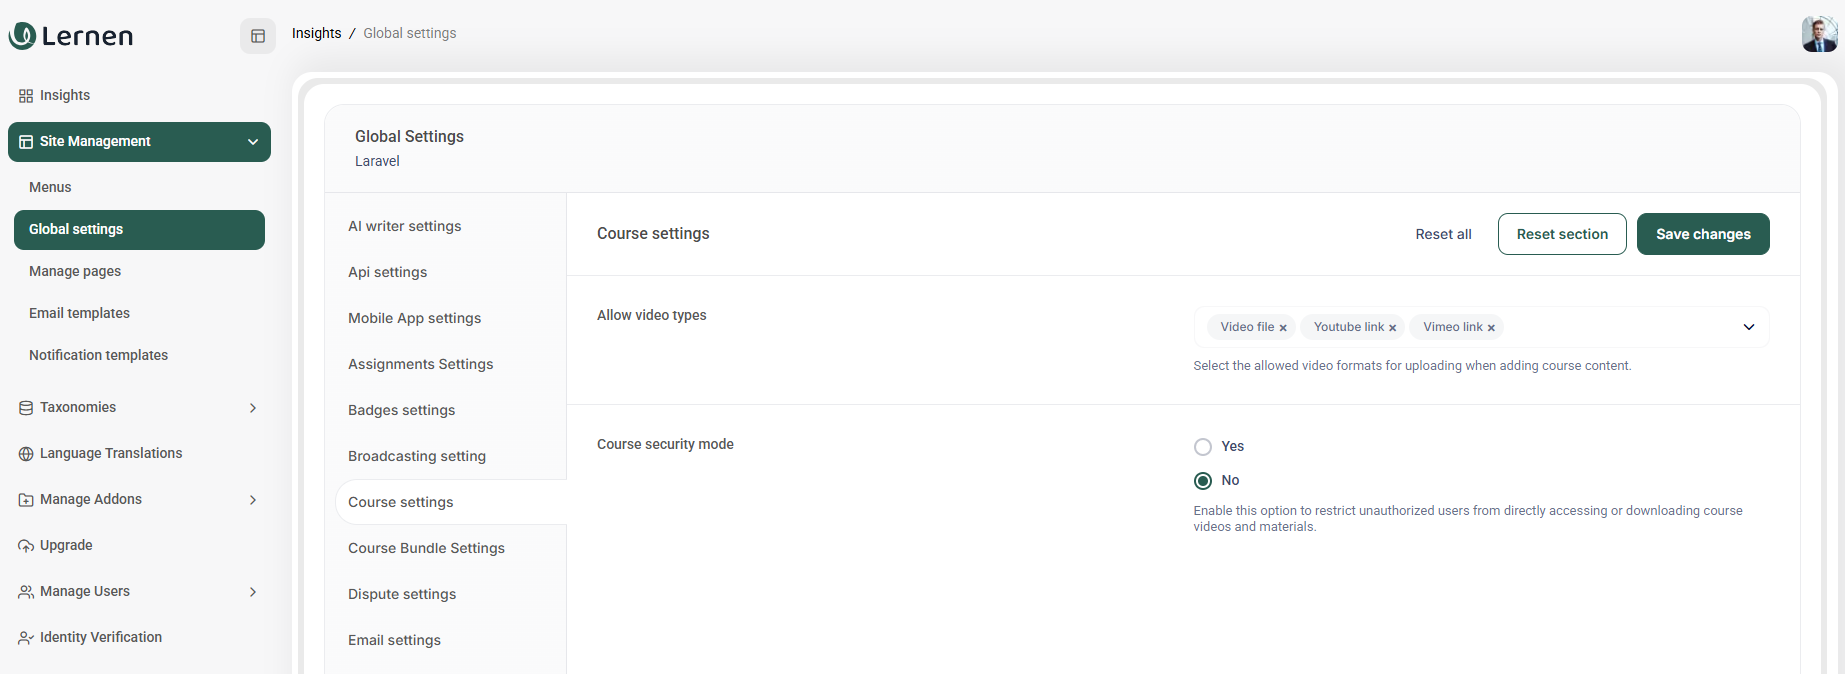Click the Upgrade cloud icon
Screen dimensions: 1845x674
coord(26,546)
